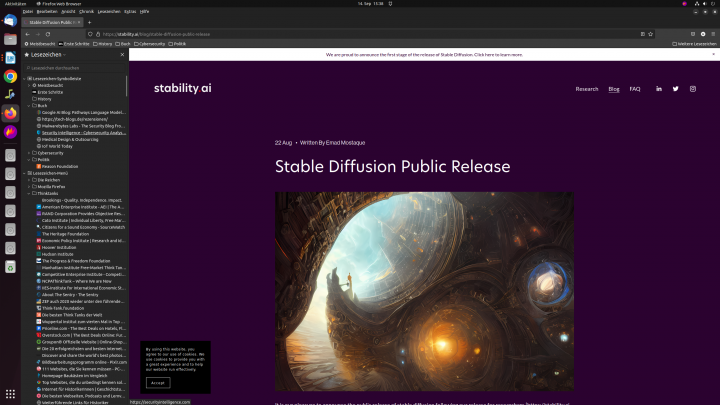Bookmark this page with the star icon

[651, 34]
